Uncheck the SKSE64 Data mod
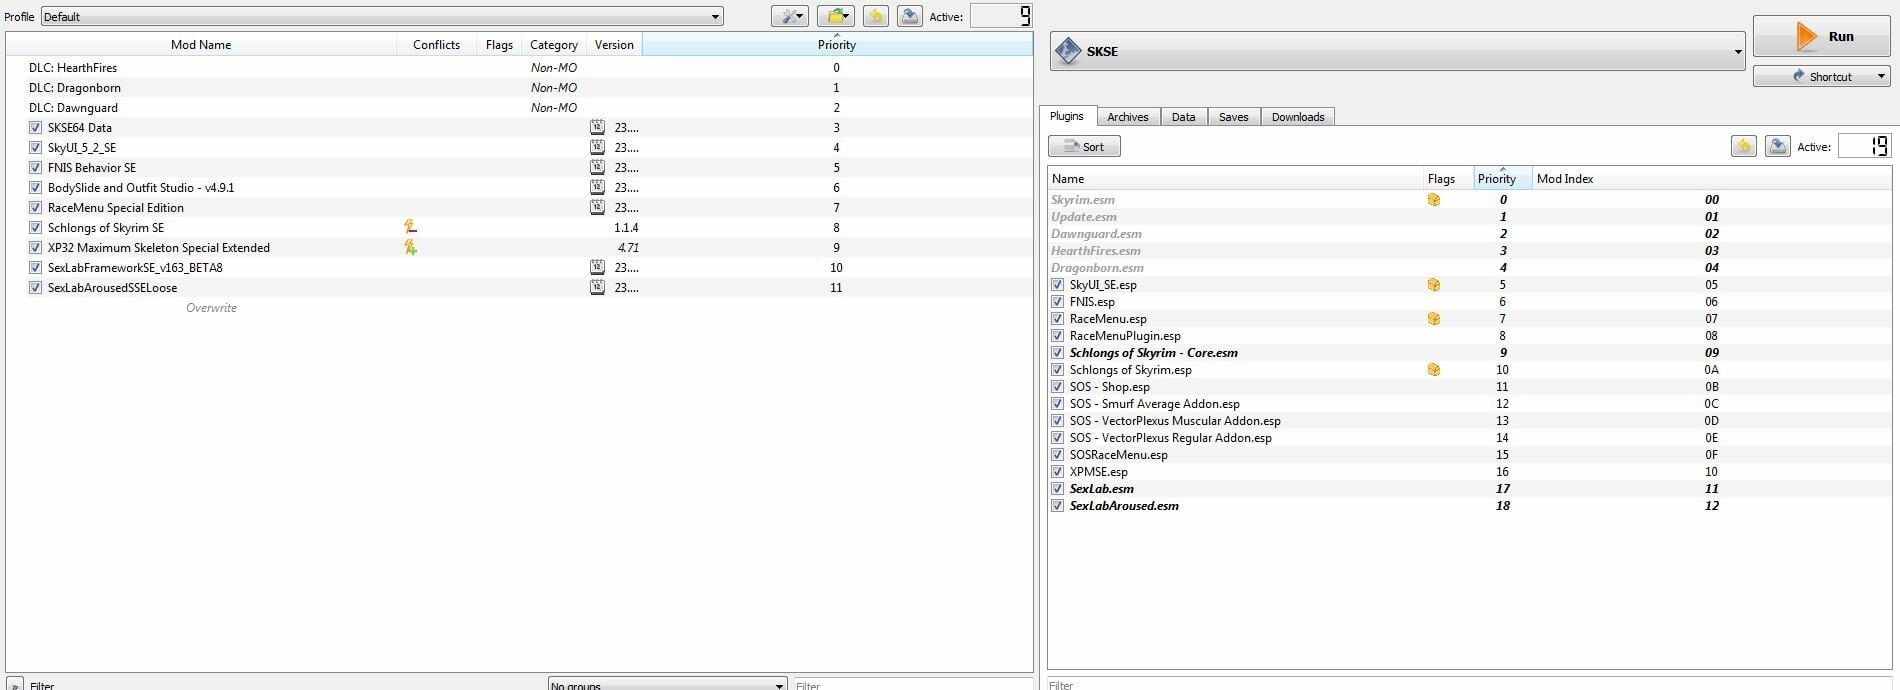This screenshot has width=1900, height=690. click(36, 127)
